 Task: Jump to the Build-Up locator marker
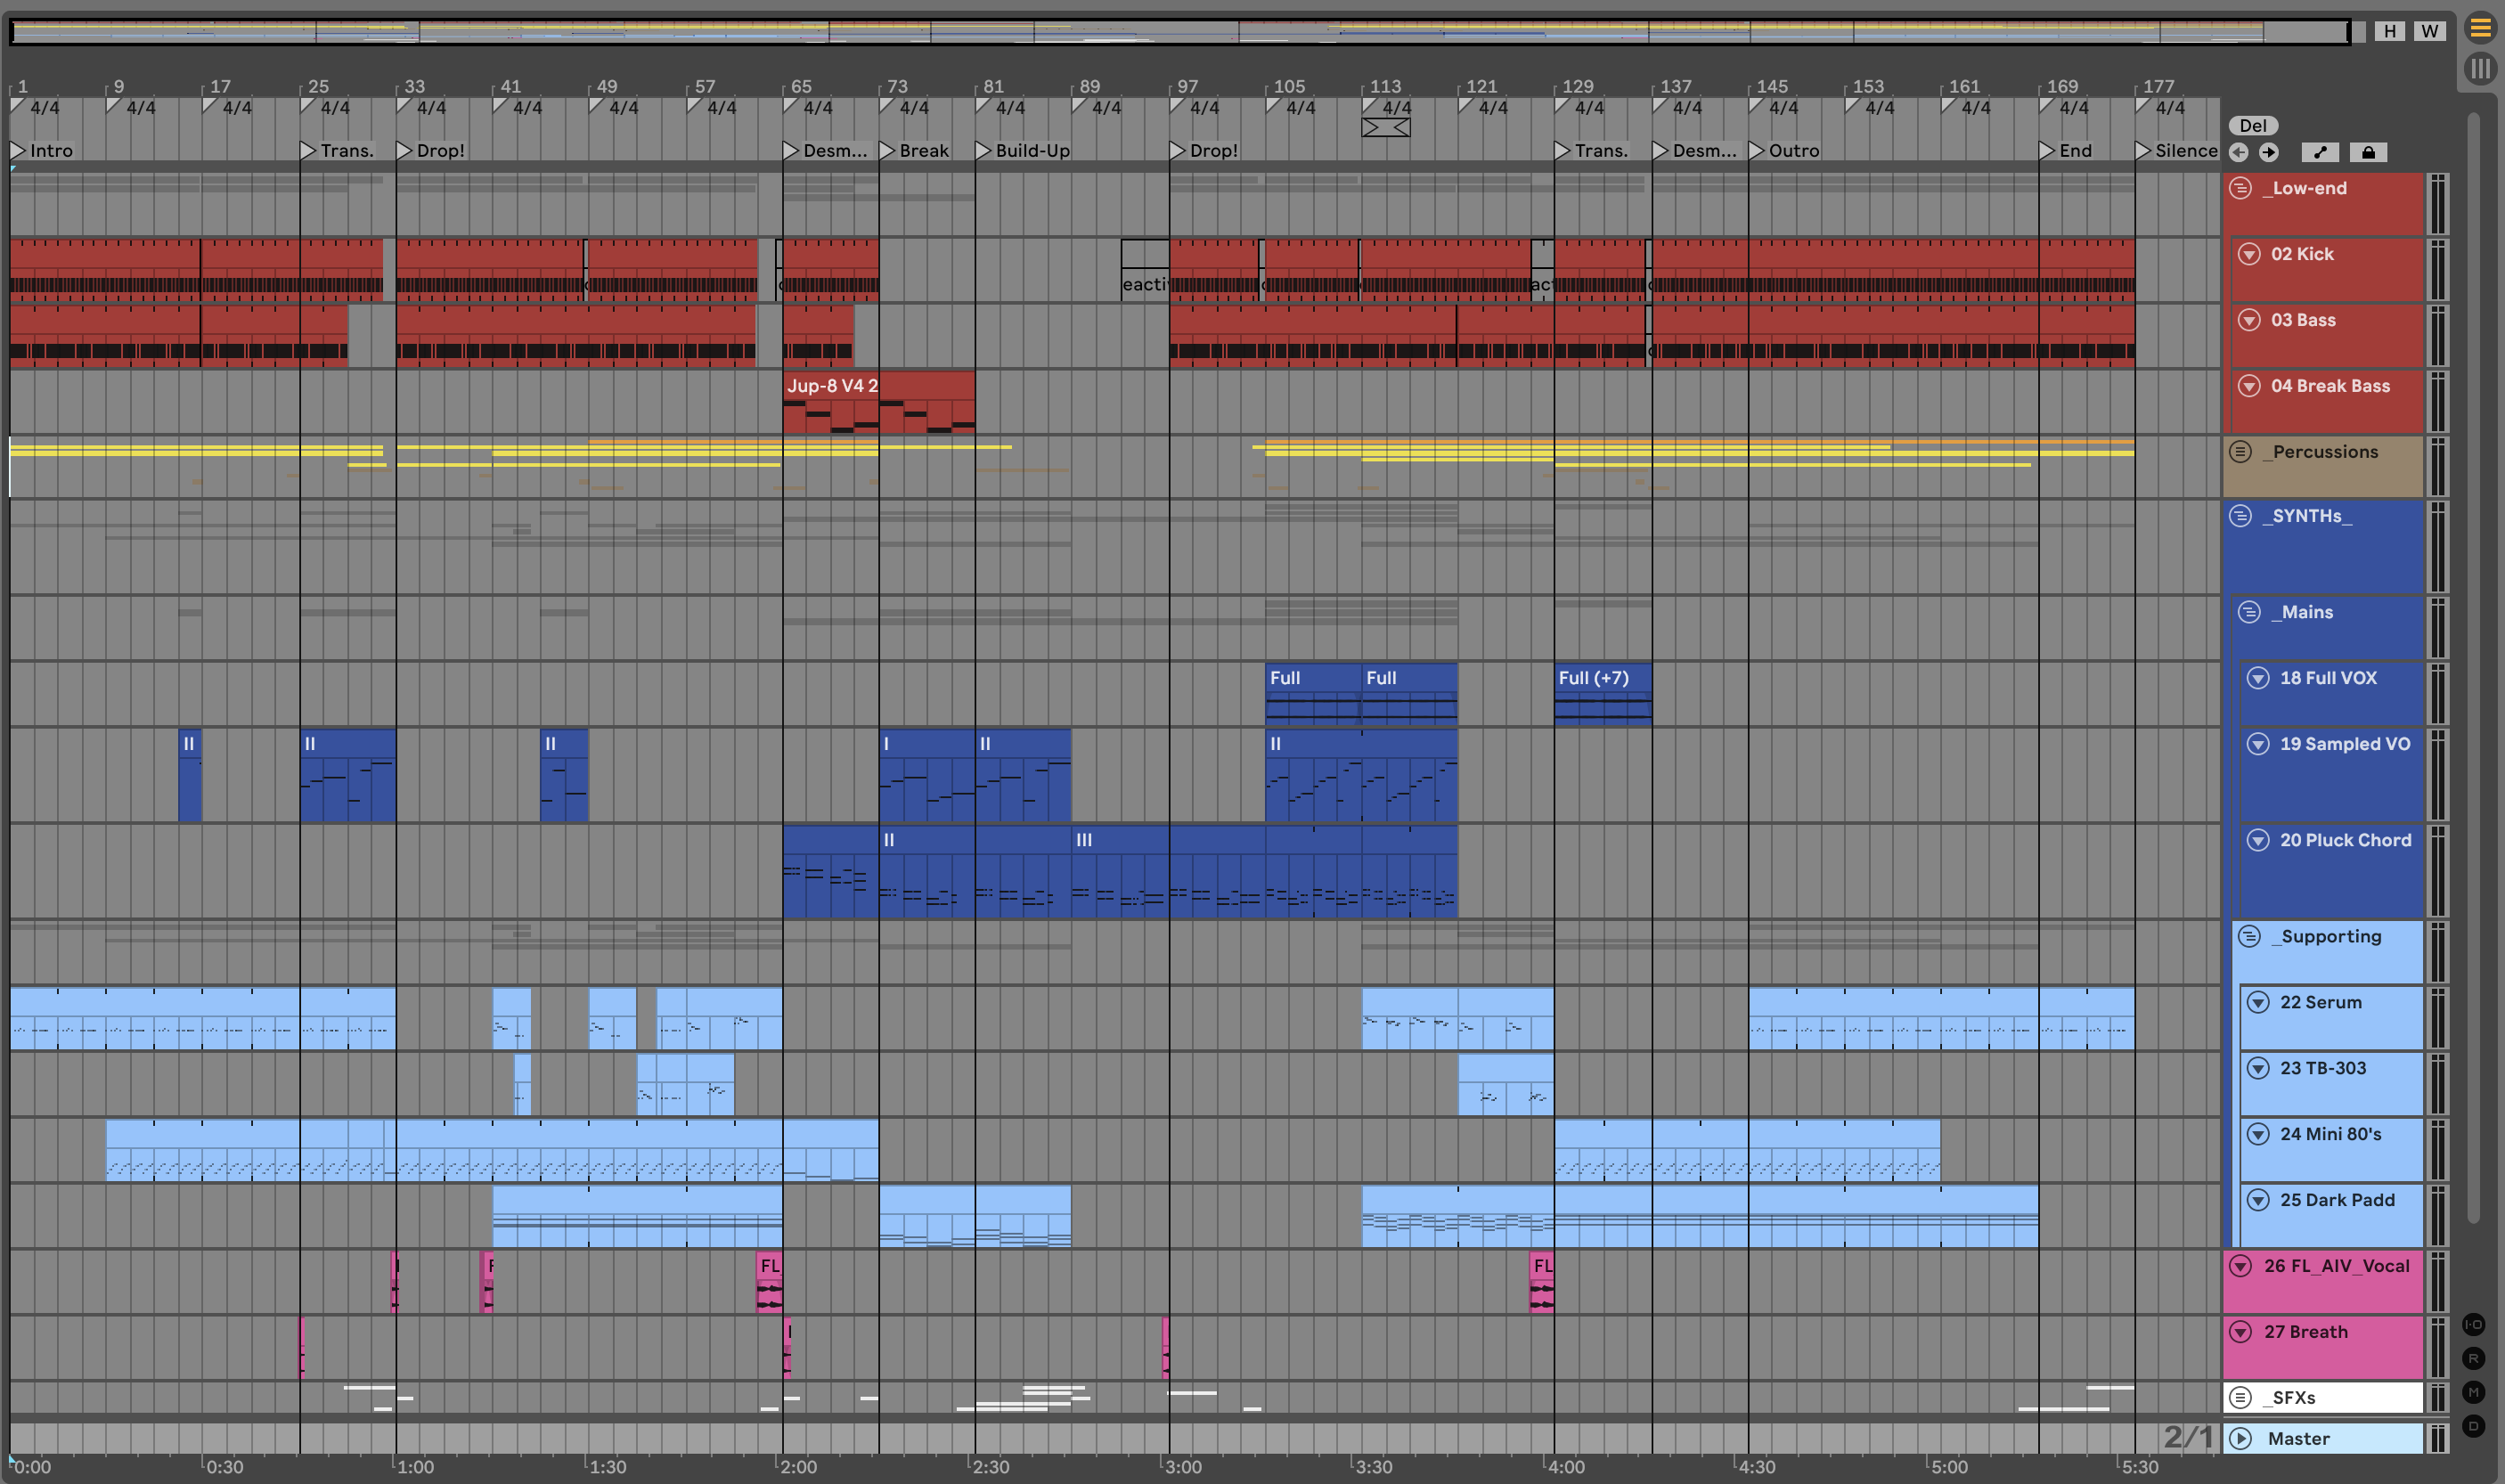point(984,150)
